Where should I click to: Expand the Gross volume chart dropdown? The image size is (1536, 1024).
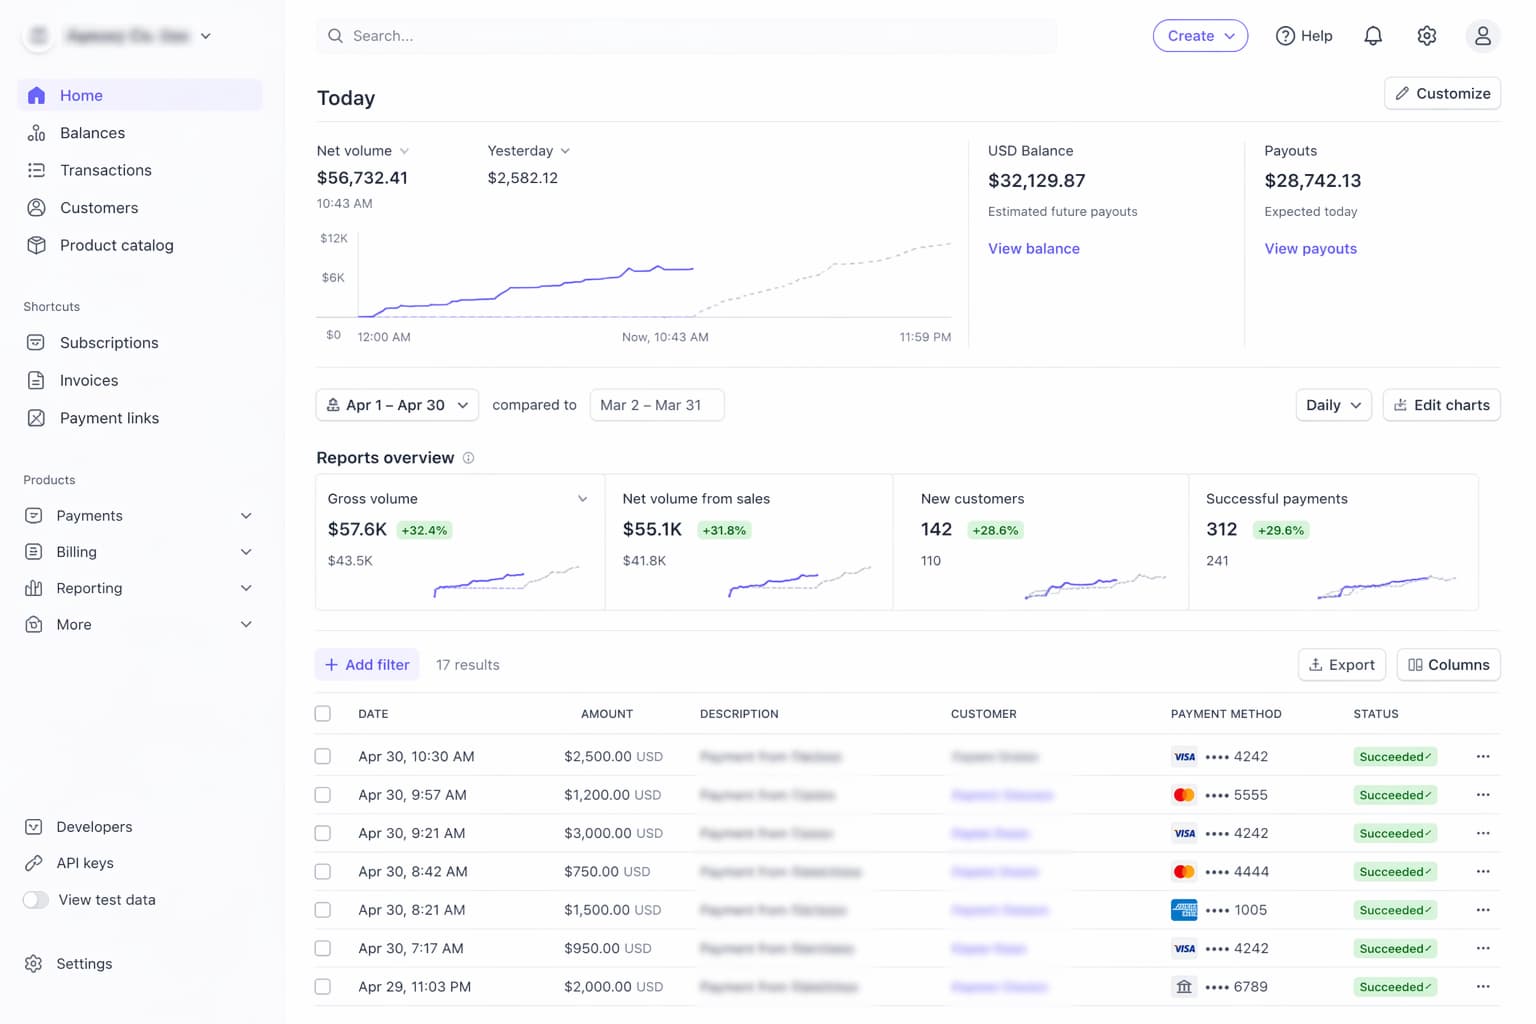pyautogui.click(x=583, y=499)
